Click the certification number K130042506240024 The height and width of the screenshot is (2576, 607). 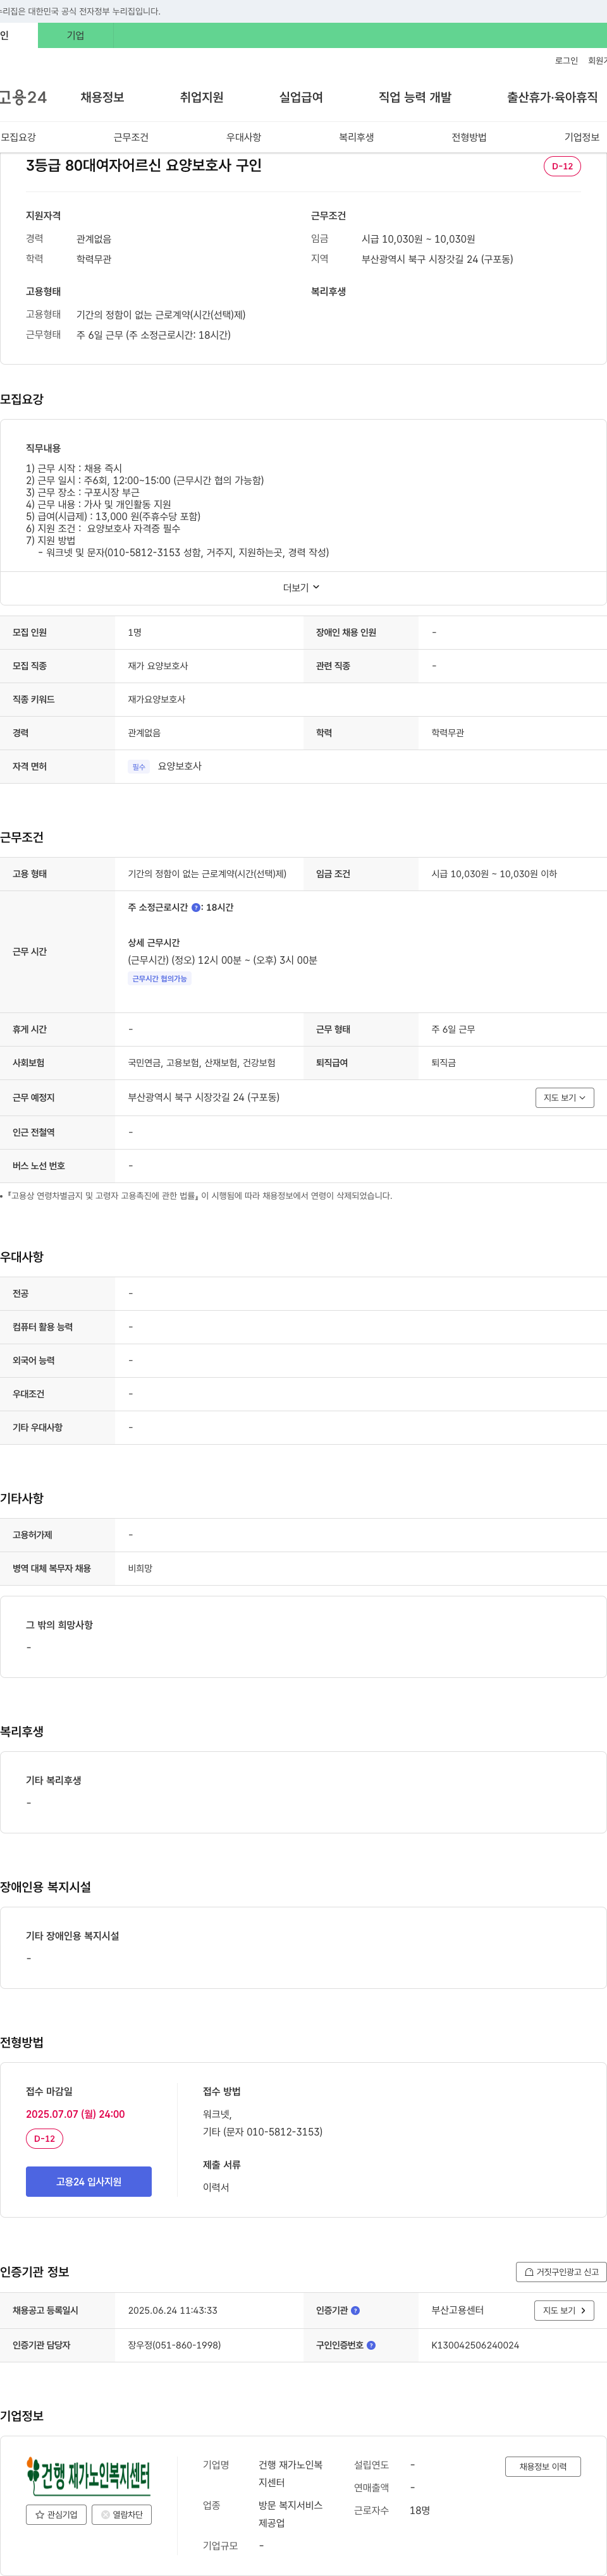pyautogui.click(x=475, y=2345)
